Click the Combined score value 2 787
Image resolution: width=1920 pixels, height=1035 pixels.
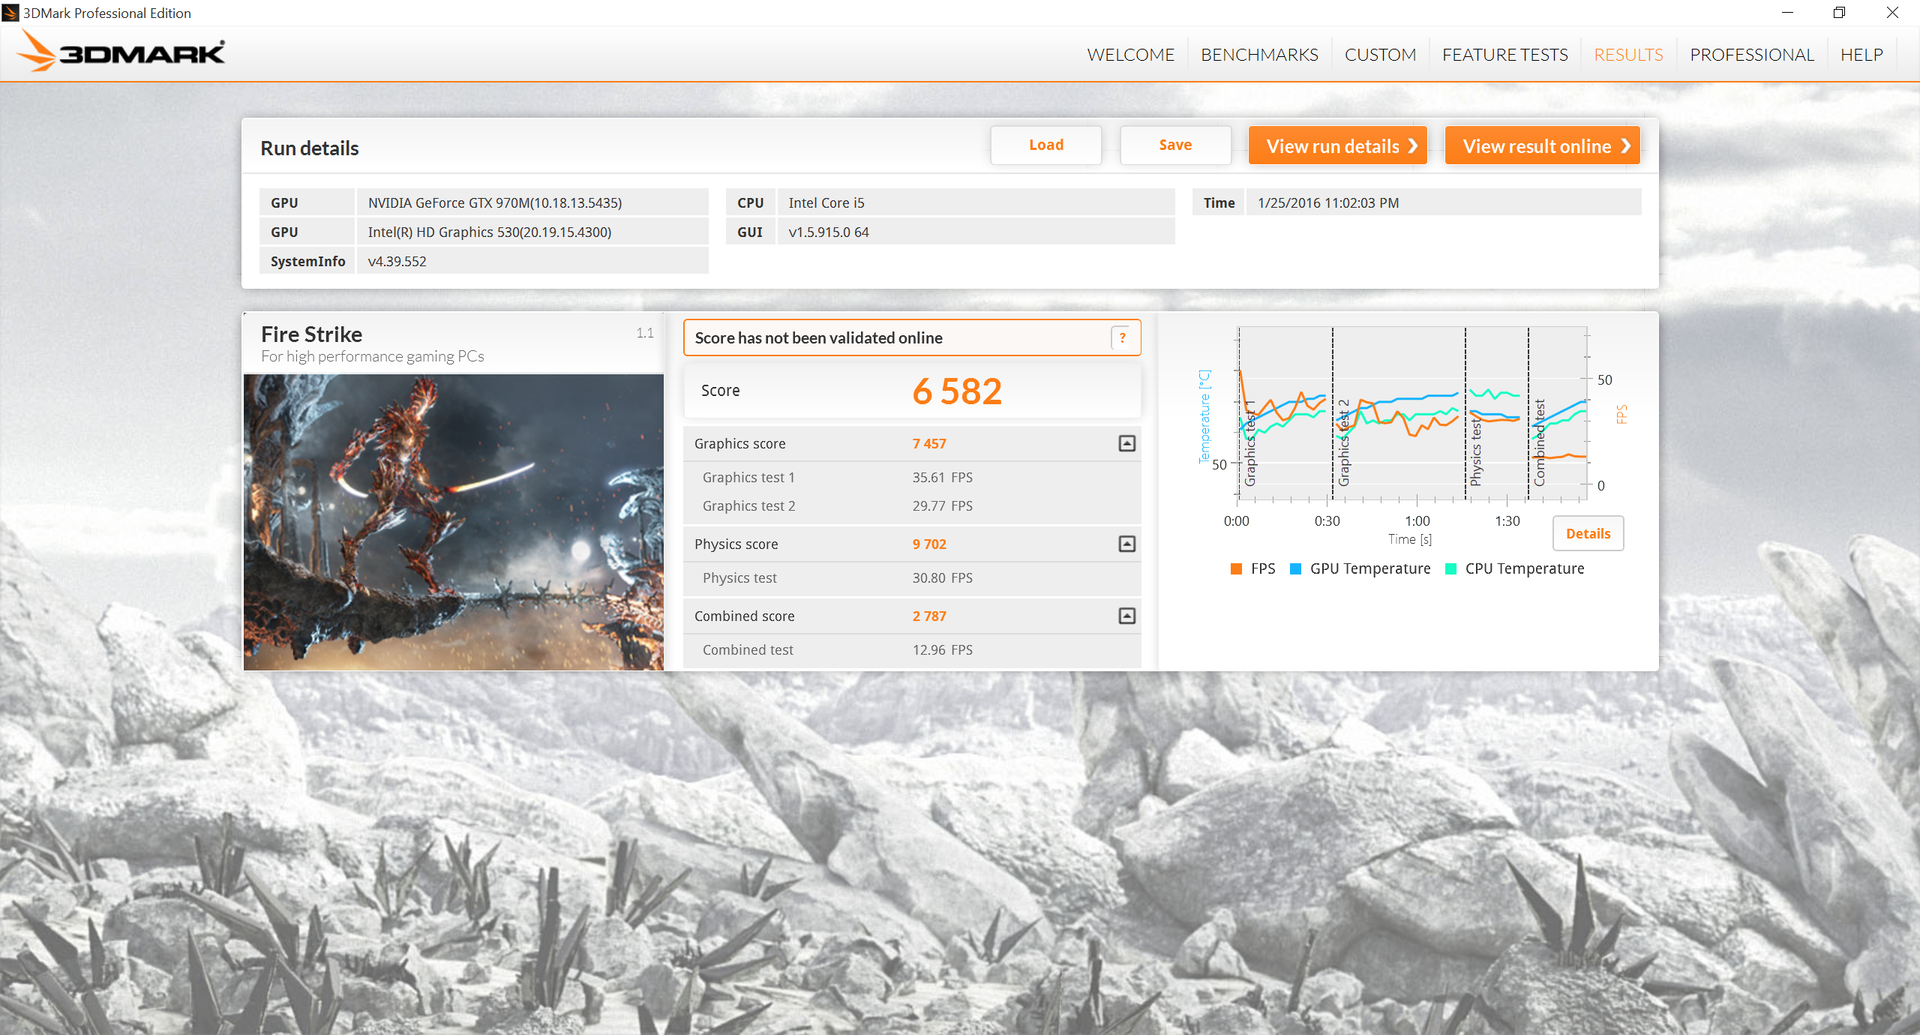929,616
